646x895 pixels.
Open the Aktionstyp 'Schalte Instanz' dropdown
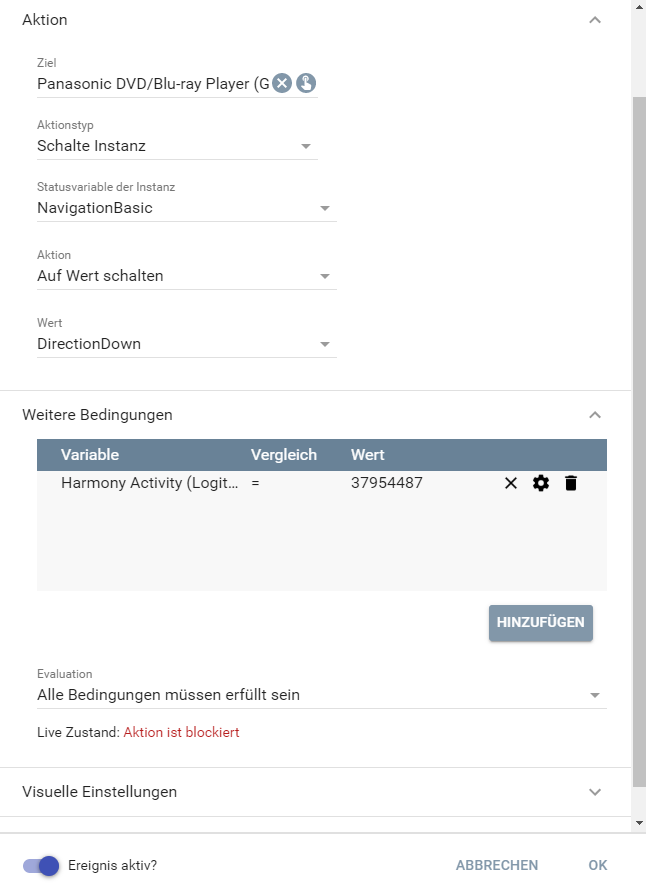[x=177, y=146]
